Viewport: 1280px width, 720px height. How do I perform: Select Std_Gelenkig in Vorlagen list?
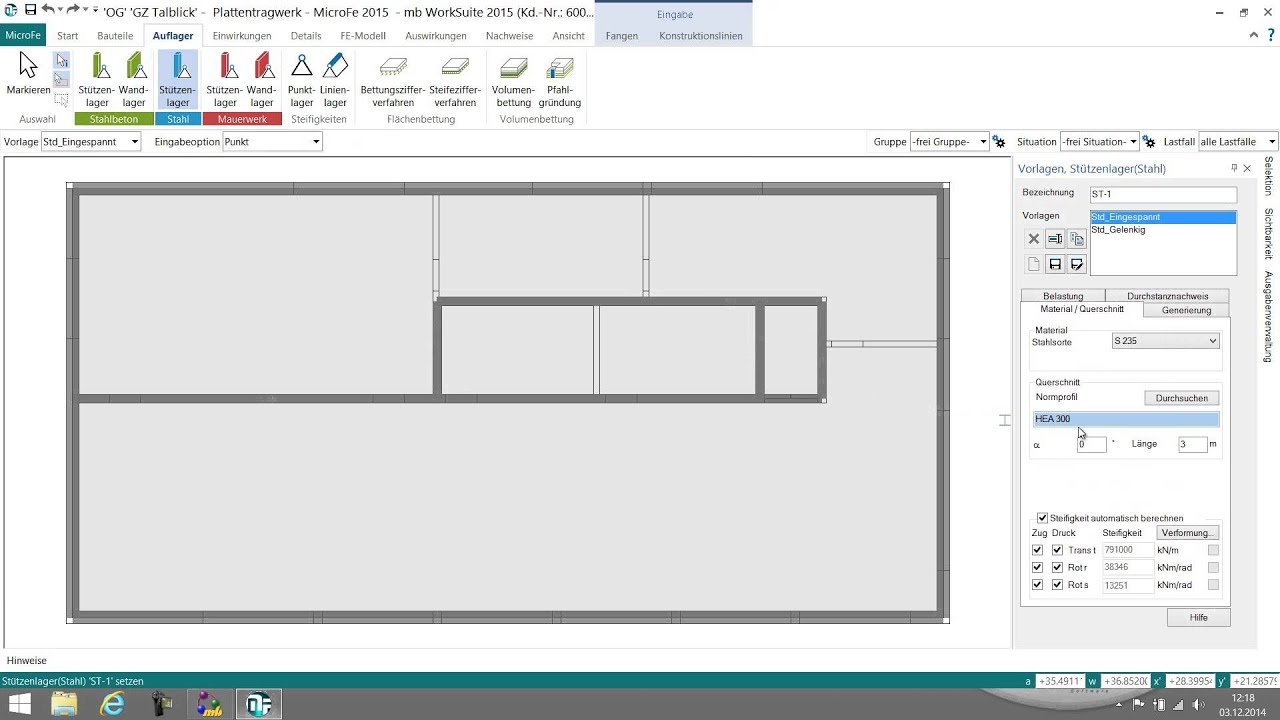coord(1163,230)
